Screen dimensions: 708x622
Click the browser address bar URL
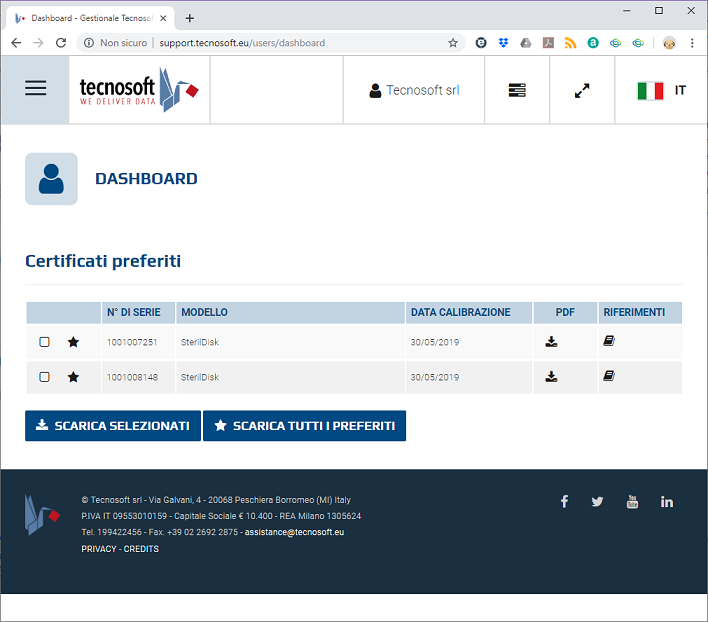coord(242,43)
